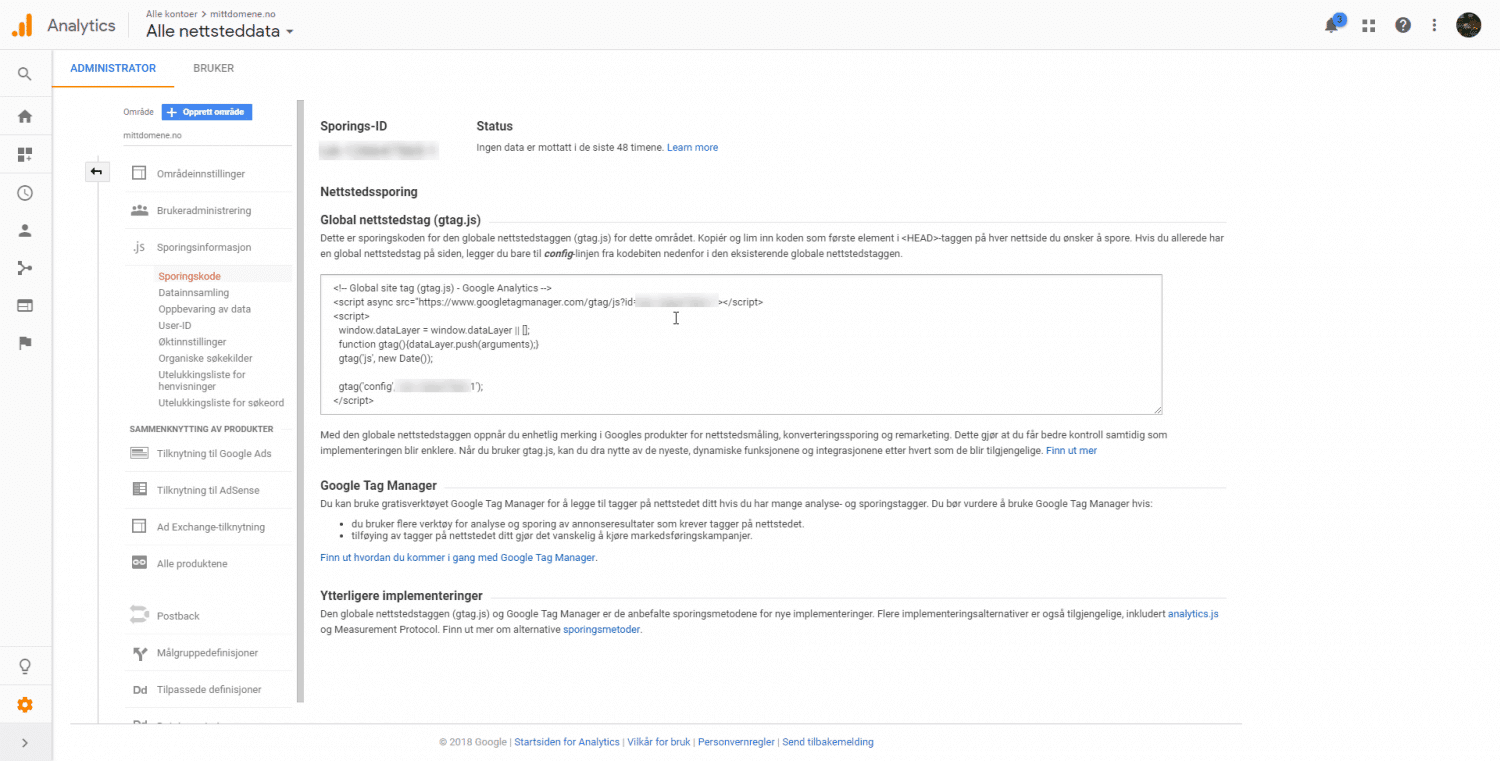The height and width of the screenshot is (761, 1500).
Task: Click the back arrow collapse column button
Action: (x=96, y=172)
